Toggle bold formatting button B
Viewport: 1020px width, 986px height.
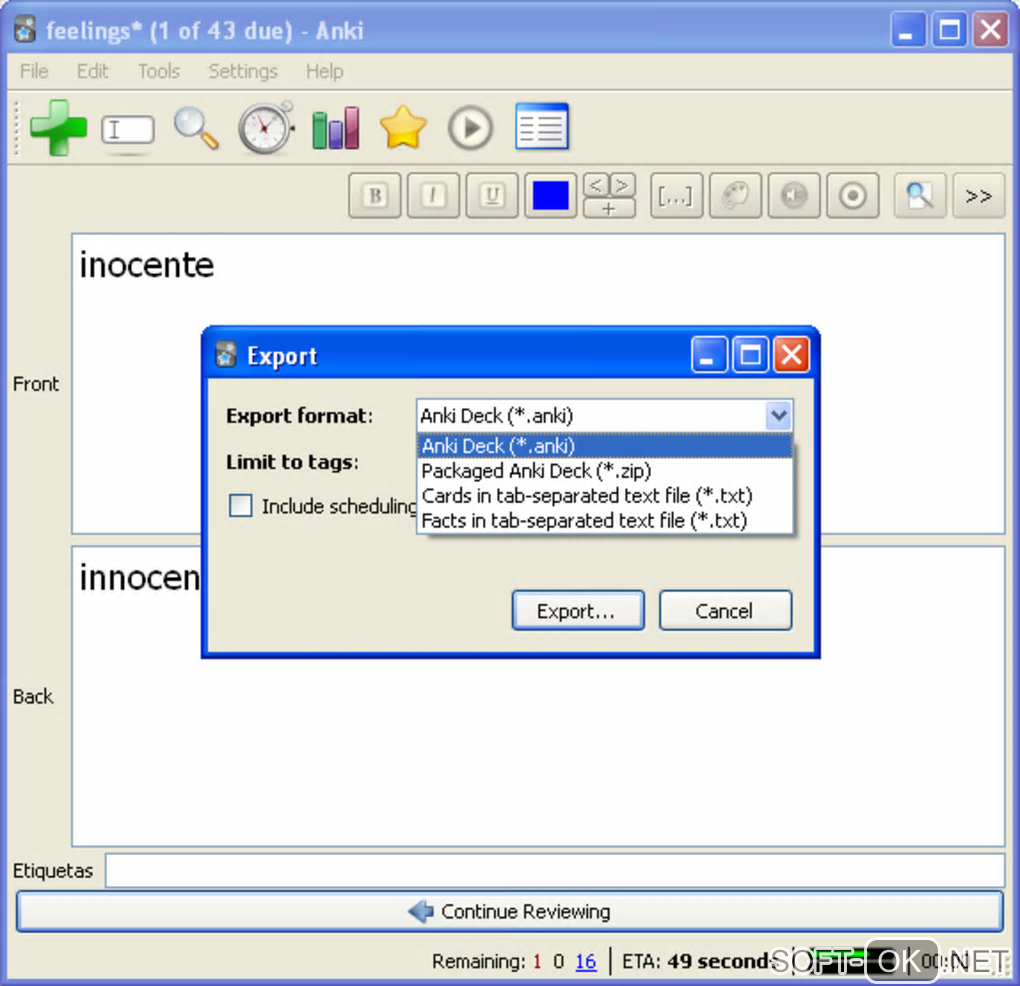tap(375, 196)
